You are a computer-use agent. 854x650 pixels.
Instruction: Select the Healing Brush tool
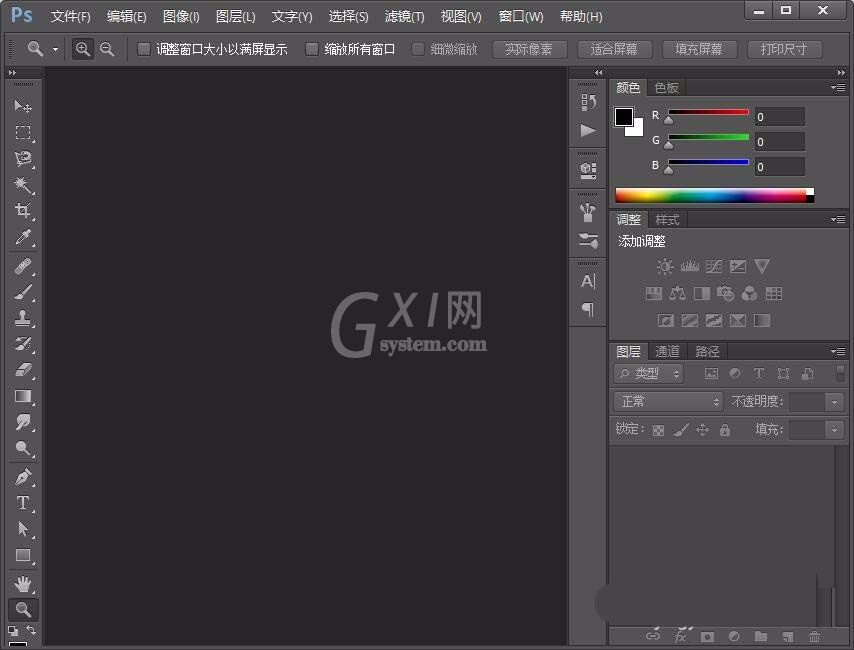pyautogui.click(x=23, y=266)
